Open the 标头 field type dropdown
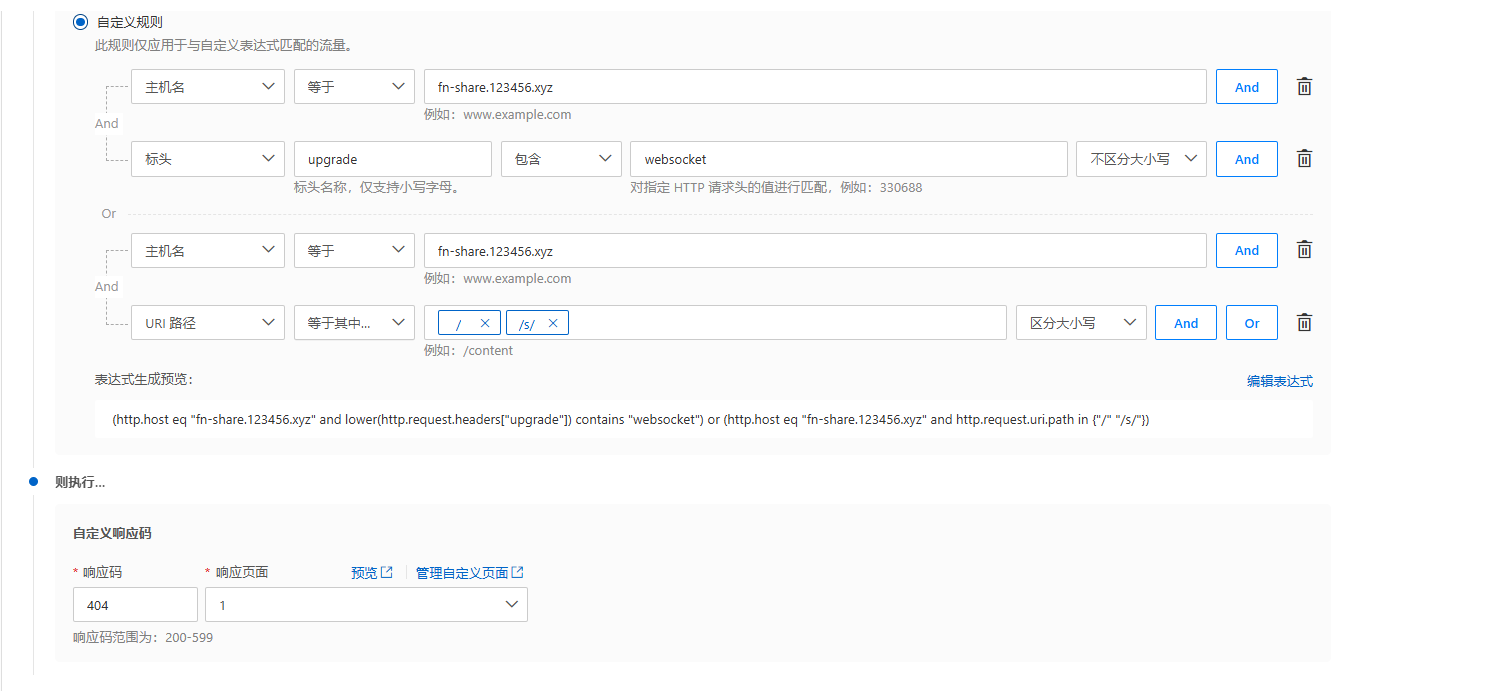Viewport: 1512px width, 691px height. [208, 159]
